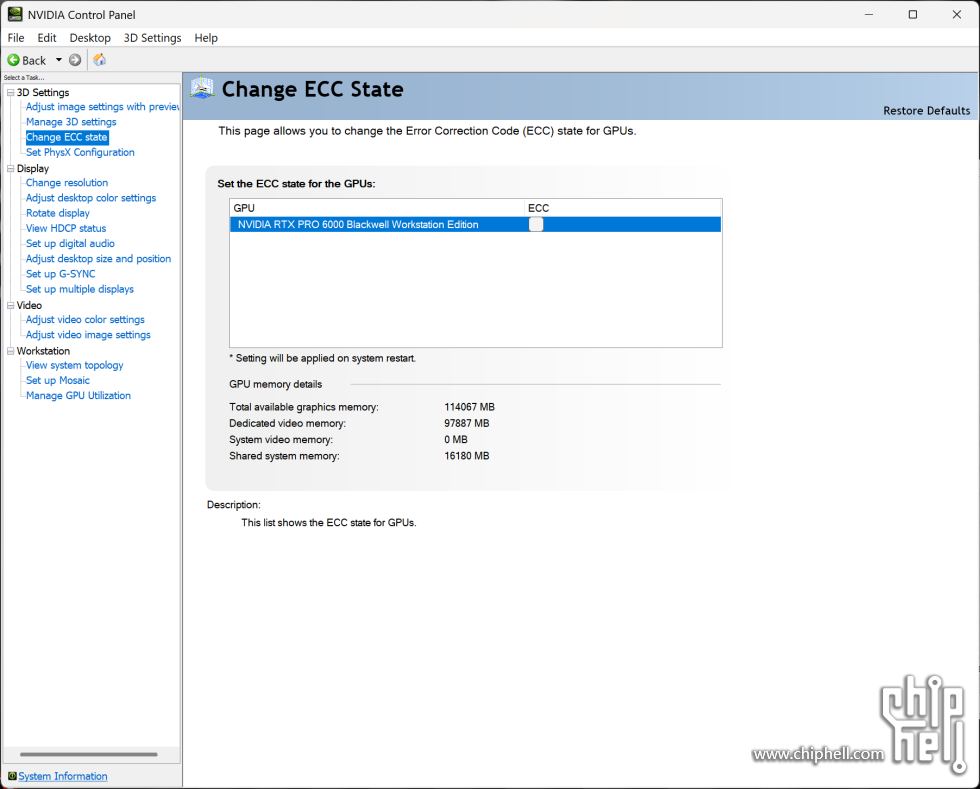980x789 pixels.
Task: Open Set up multiple displays
Action: coord(80,289)
